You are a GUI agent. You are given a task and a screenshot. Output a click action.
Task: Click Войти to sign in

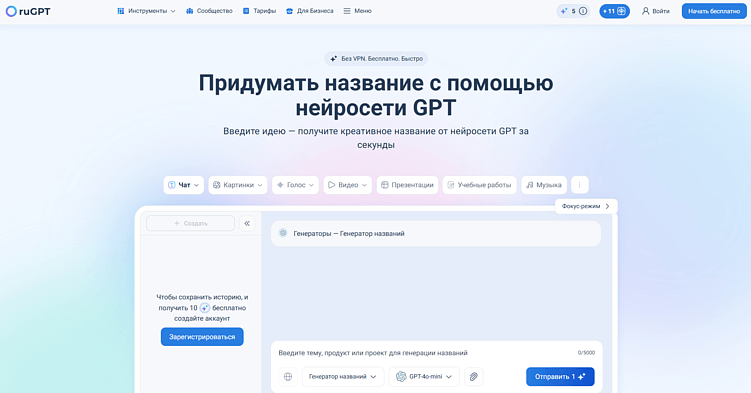coord(656,11)
